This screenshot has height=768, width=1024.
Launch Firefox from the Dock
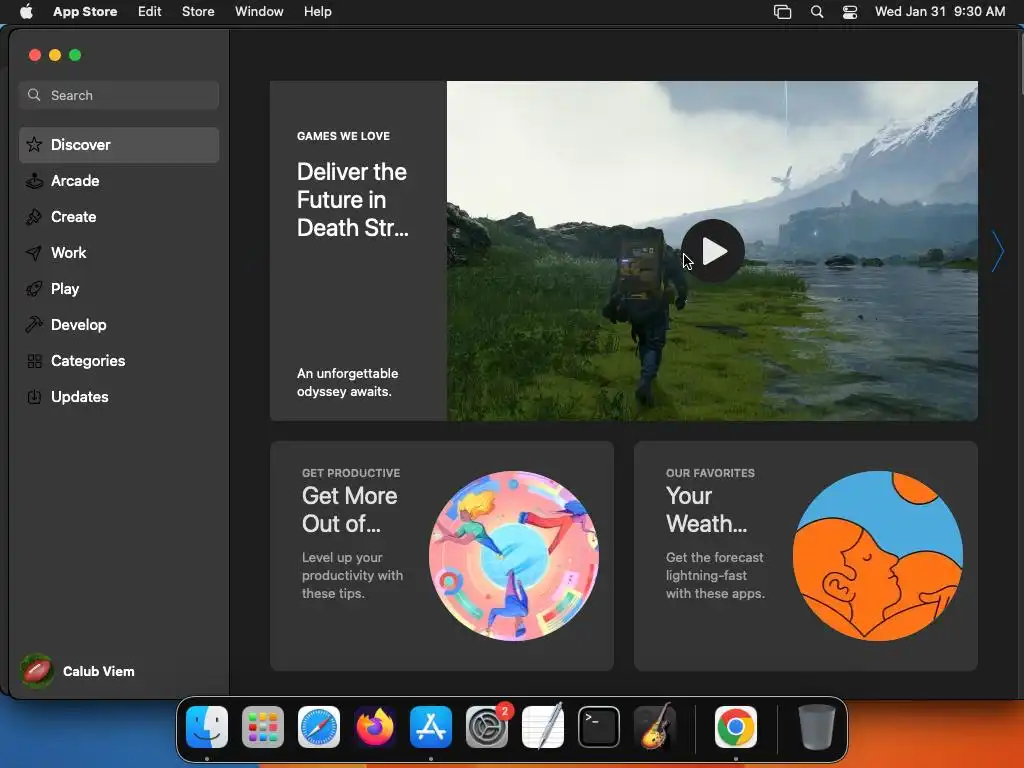pos(375,727)
